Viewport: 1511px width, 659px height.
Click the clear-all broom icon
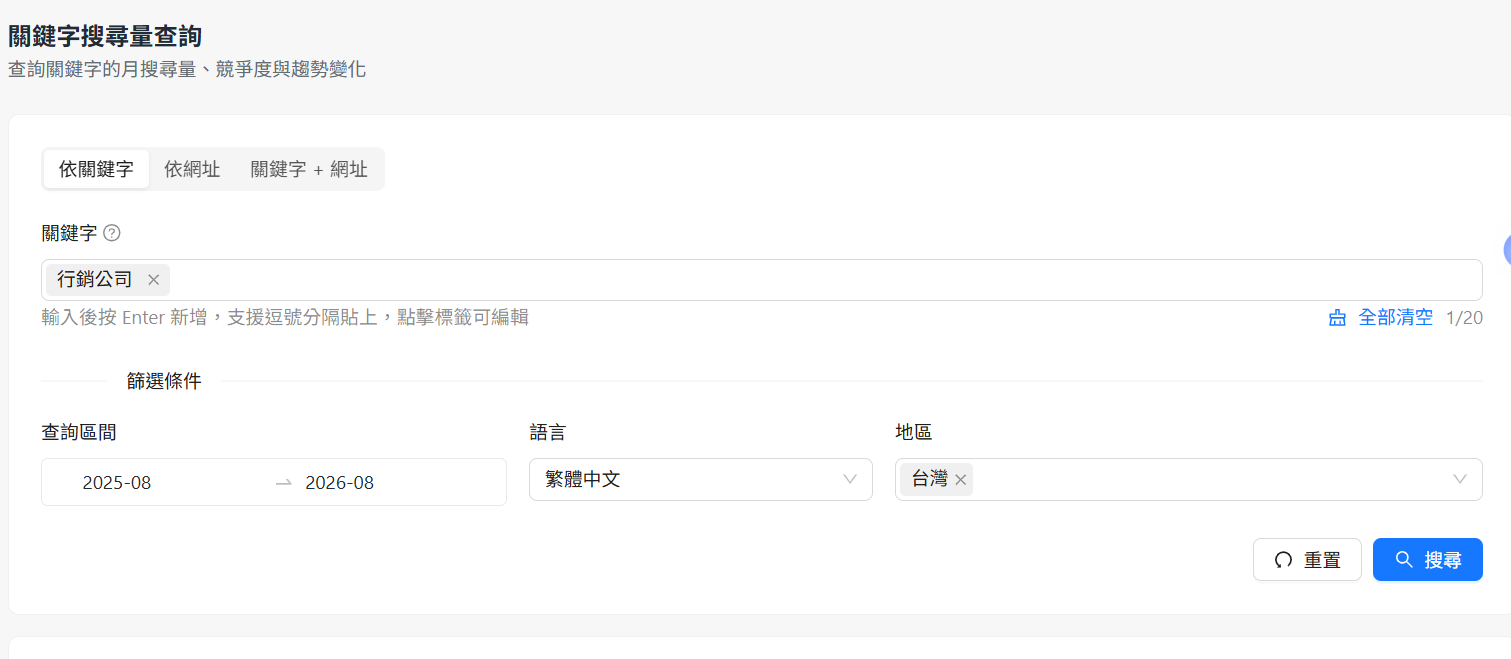pyautogui.click(x=1337, y=318)
